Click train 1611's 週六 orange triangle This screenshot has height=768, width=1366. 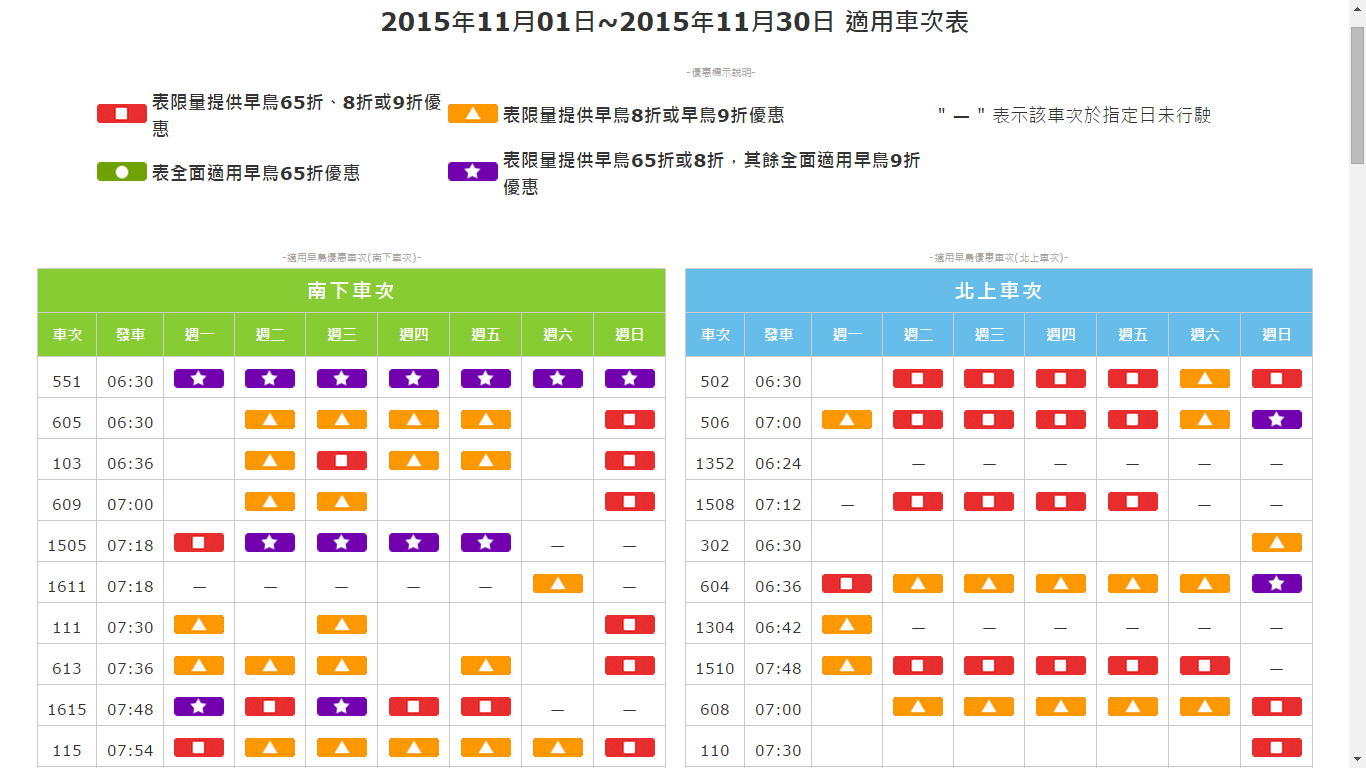coord(558,584)
